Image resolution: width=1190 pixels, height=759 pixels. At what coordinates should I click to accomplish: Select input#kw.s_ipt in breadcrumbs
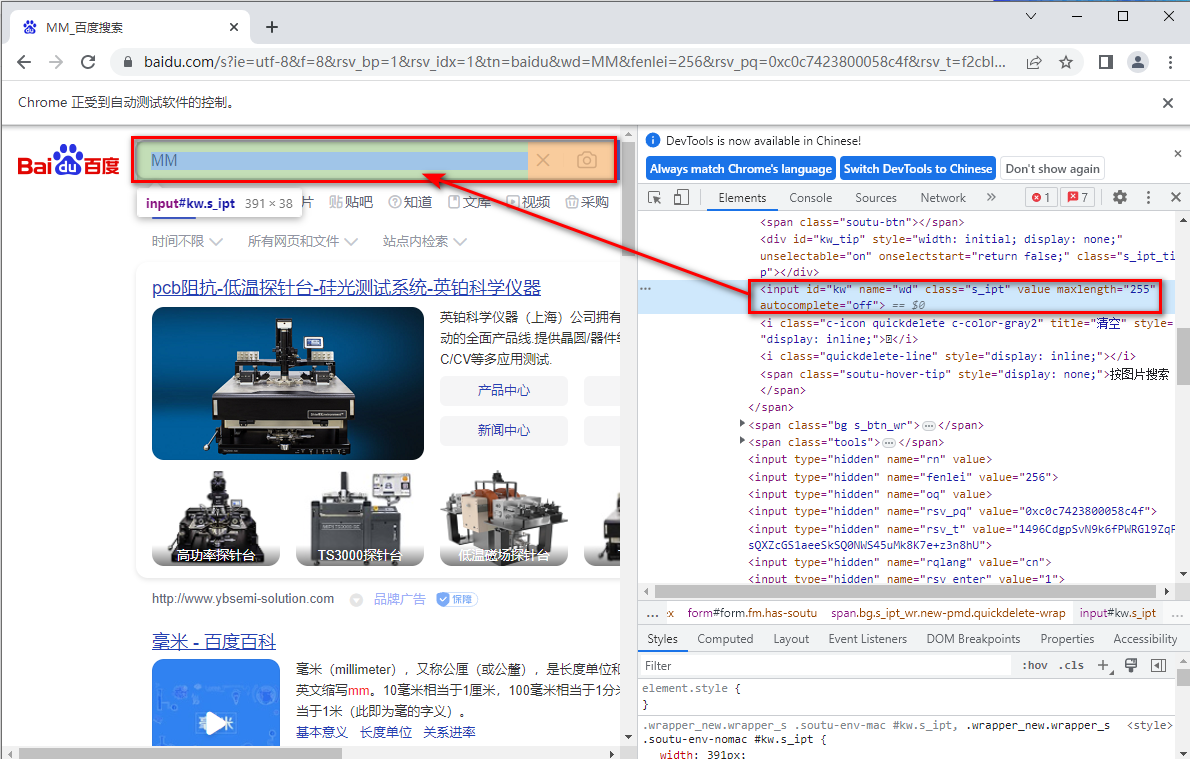[1117, 613]
